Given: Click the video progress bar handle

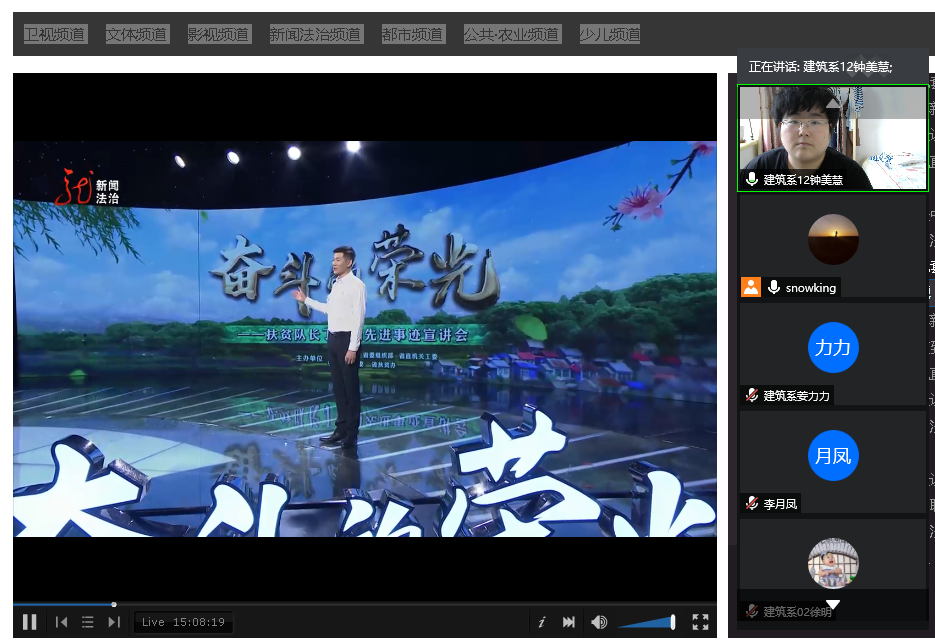Looking at the screenshot, I should pos(114,604).
